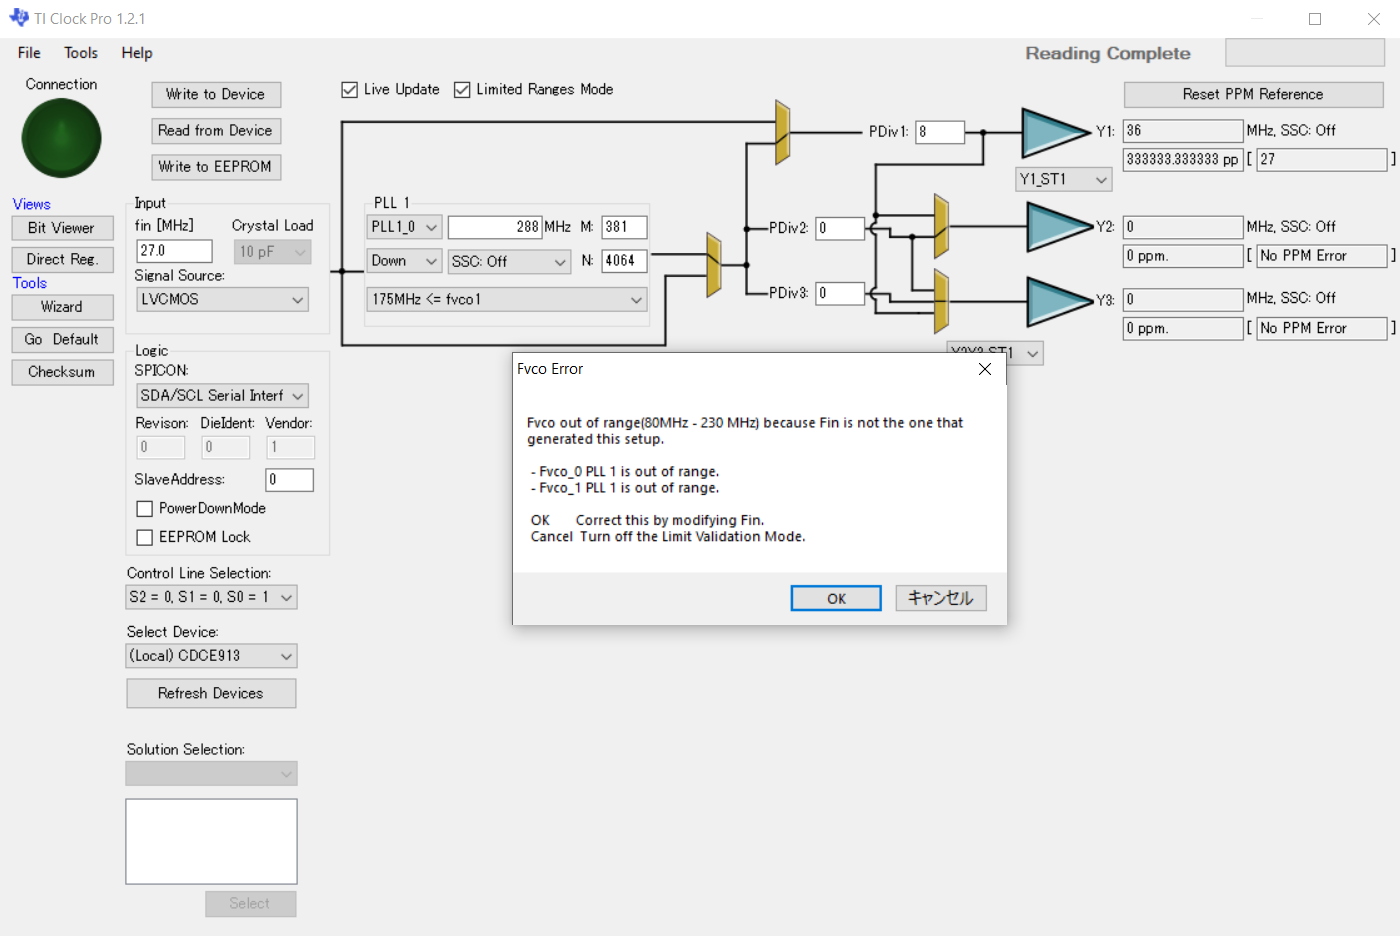
Task: Open the PLL1_0 selection dropdown
Action: click(405, 228)
